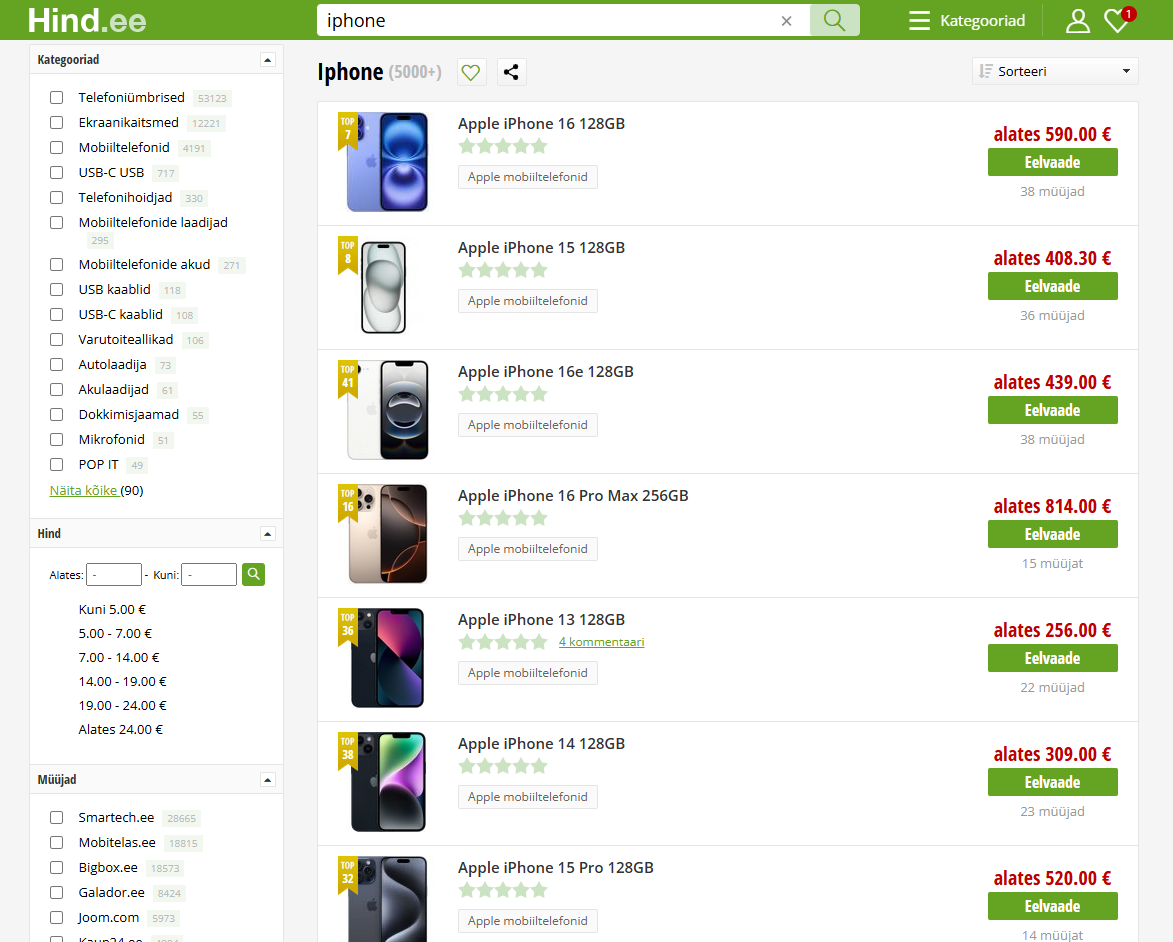Click the TOP 41 badge on iPhone 16e
The height and width of the screenshot is (942, 1173).
click(x=348, y=379)
